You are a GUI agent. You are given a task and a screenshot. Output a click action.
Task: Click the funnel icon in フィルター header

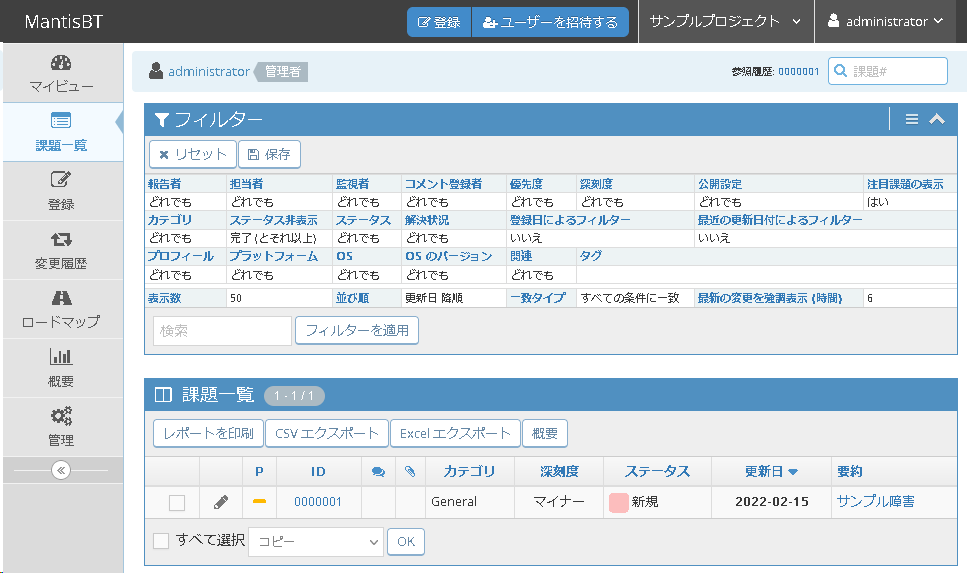[x=162, y=120]
